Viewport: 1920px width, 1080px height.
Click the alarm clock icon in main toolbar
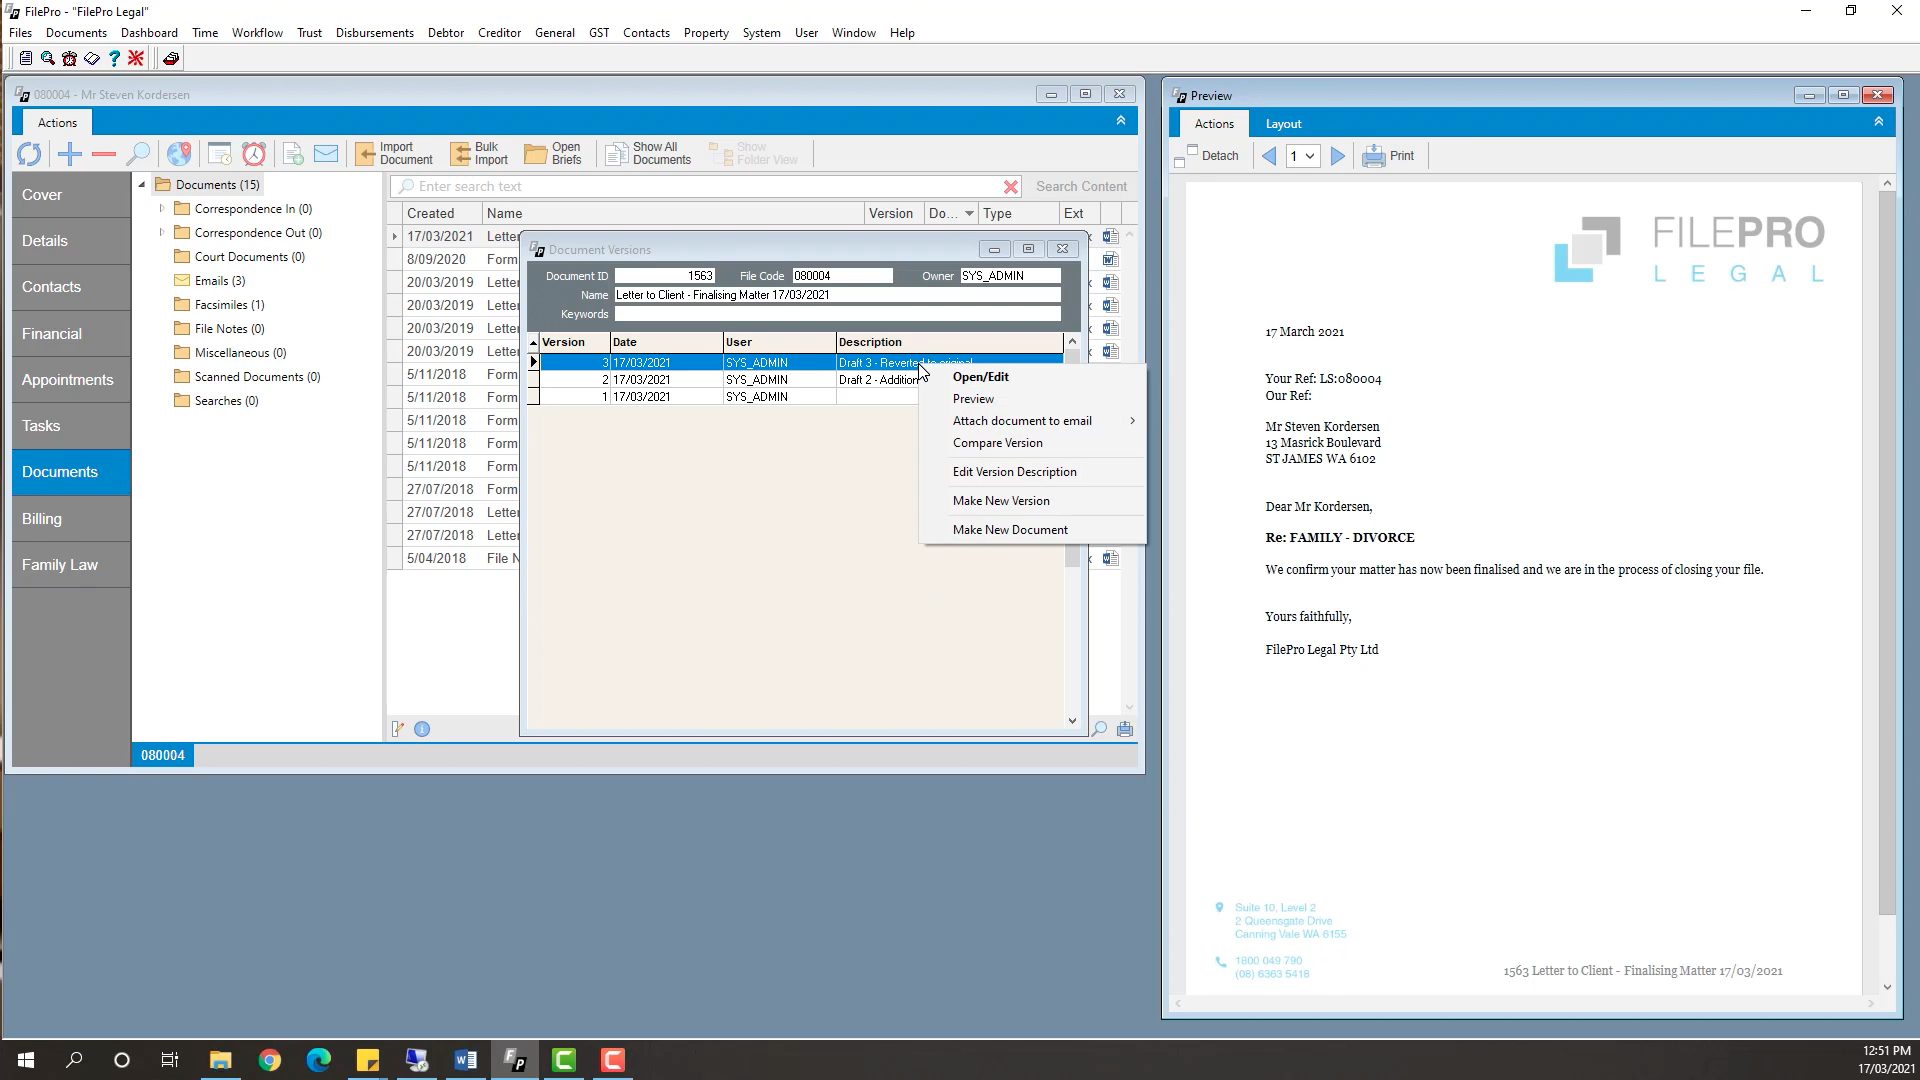69,59
